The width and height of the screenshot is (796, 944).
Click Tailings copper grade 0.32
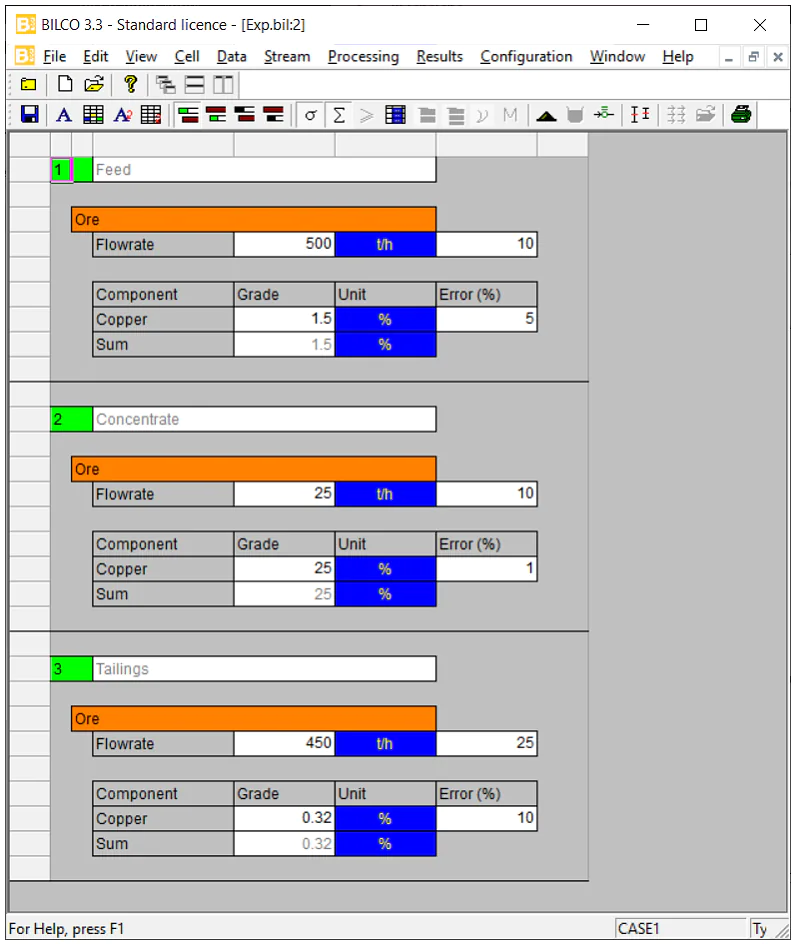[284, 818]
